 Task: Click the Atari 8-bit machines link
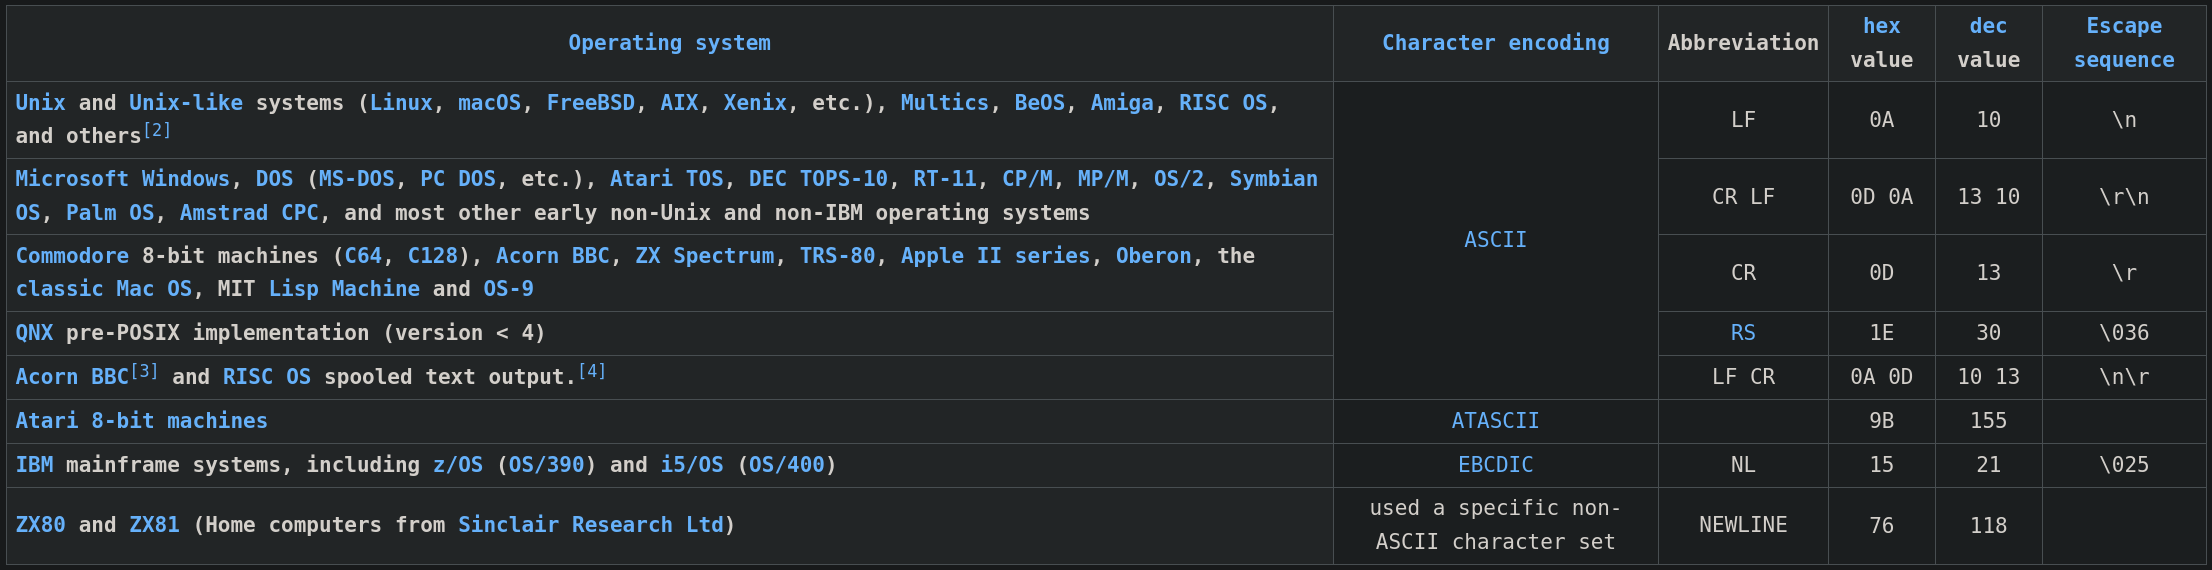point(141,421)
